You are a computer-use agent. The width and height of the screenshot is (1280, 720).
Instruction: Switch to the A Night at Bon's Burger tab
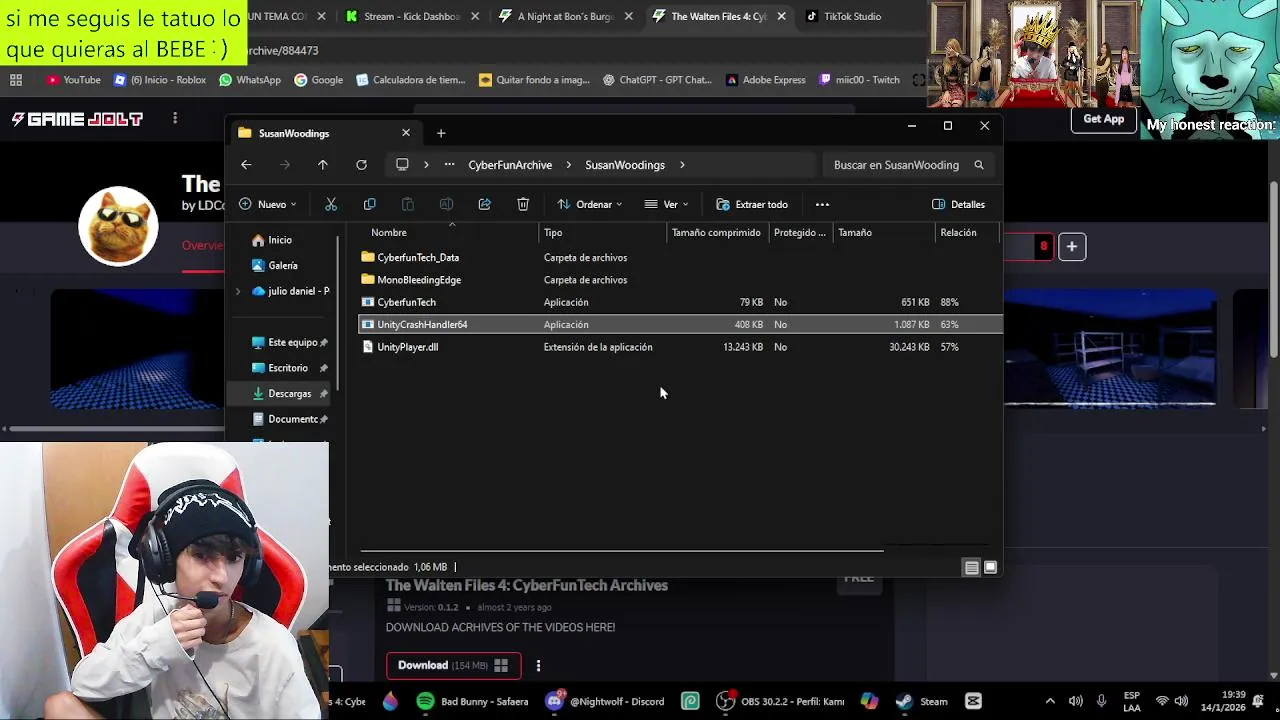coord(565,16)
